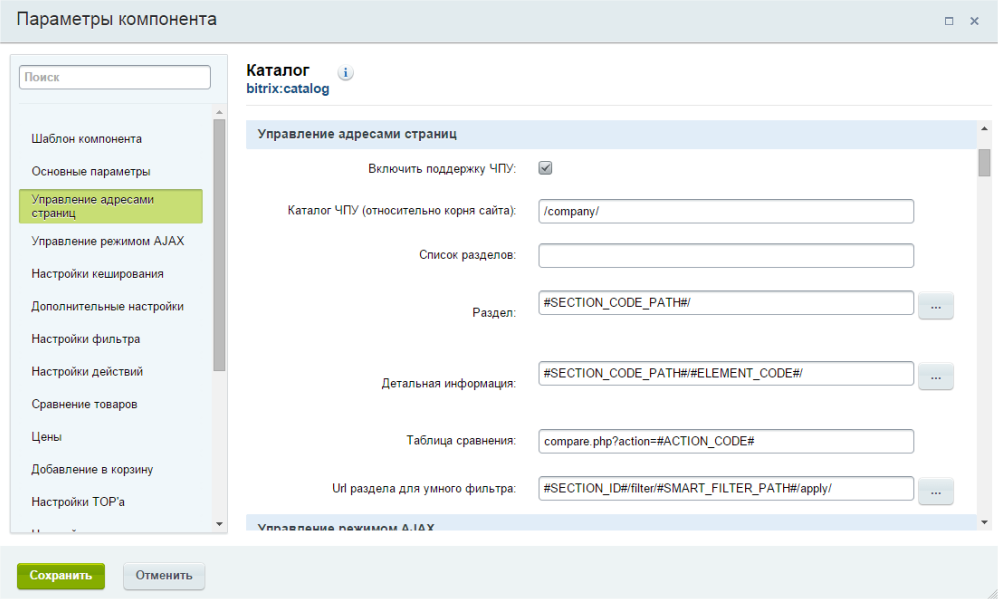Screen dimensions: 998x599
Task: Go to Управление режимом AJAX settings
Action: (108, 241)
